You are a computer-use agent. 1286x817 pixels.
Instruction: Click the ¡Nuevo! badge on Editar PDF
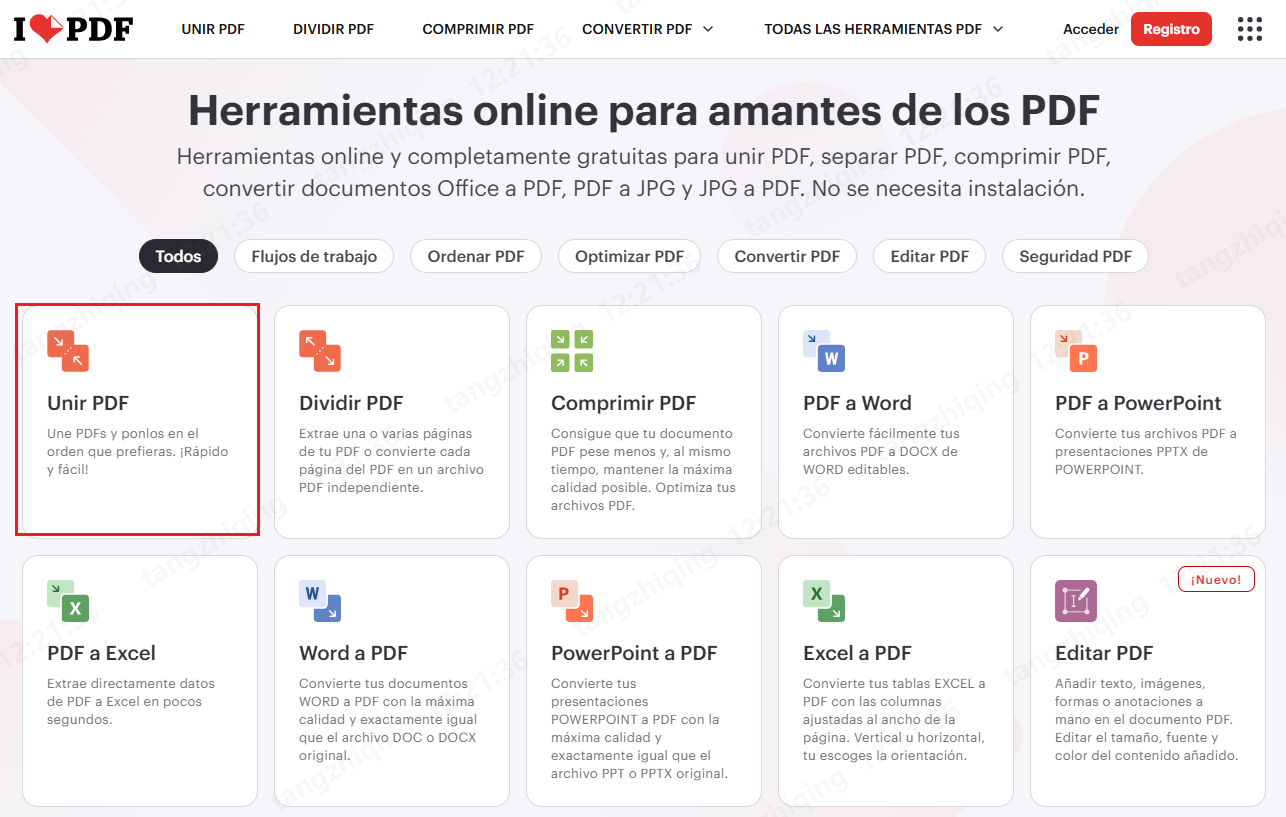1216,579
